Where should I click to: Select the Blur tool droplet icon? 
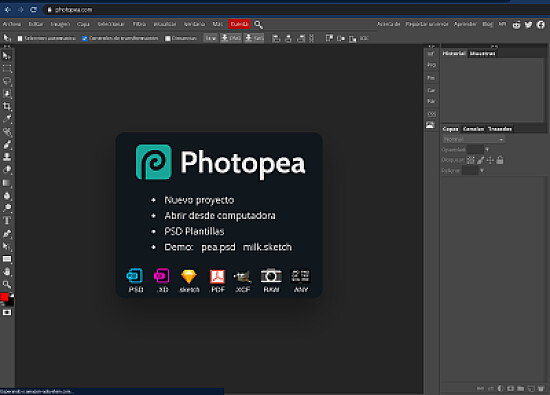7,195
